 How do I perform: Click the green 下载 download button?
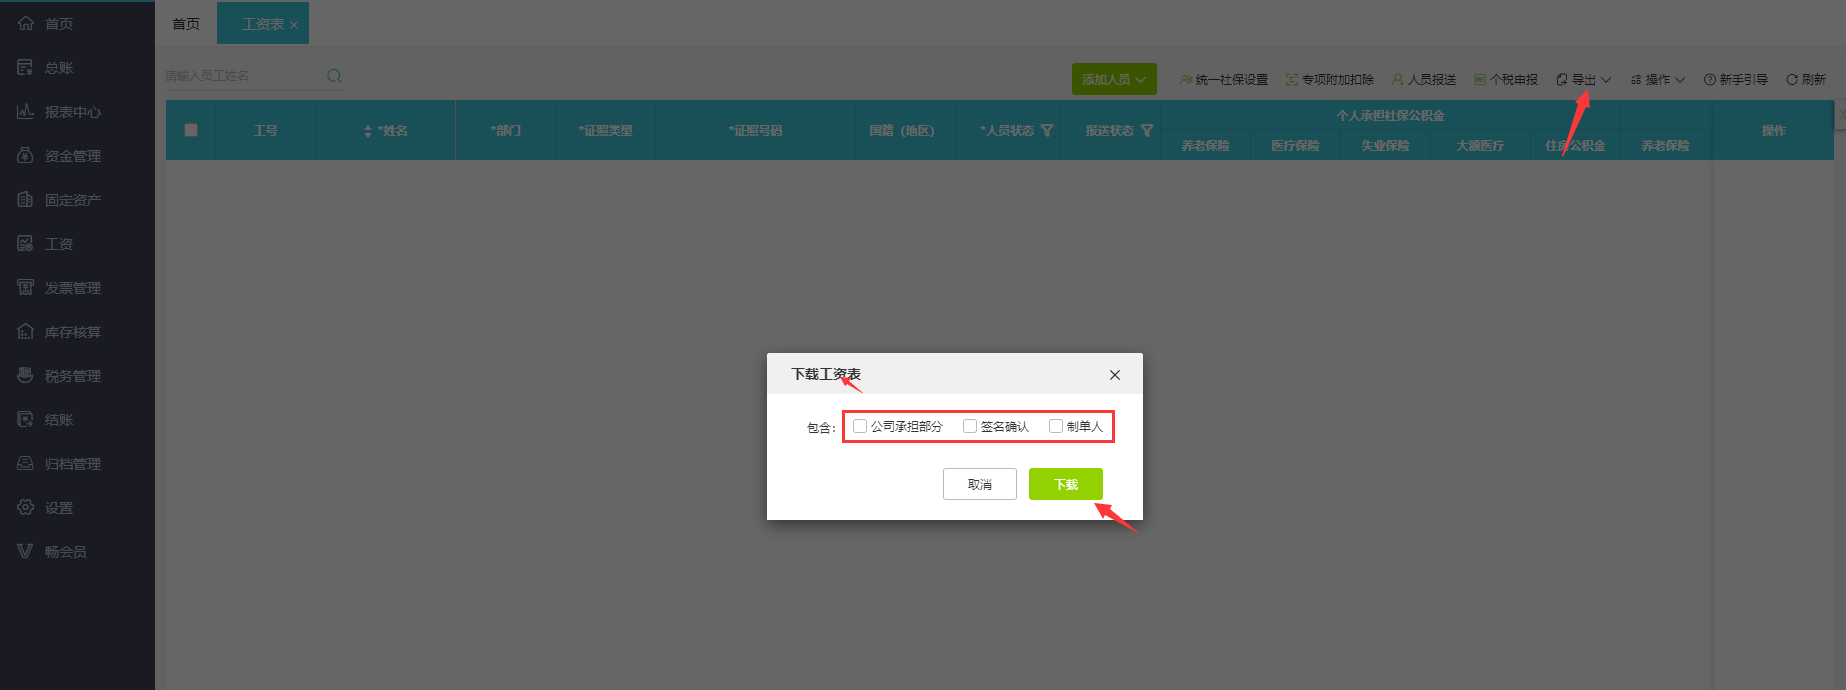click(1066, 484)
